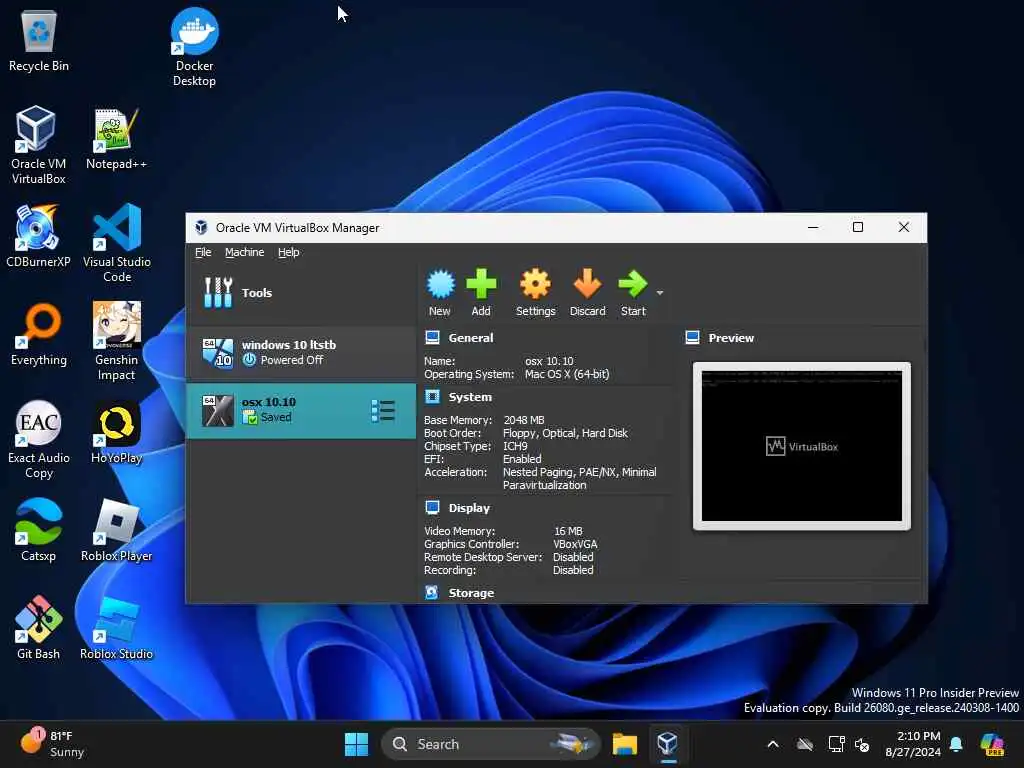Click the Display section header
Image resolution: width=1024 pixels, height=768 pixels.
pyautogui.click(x=469, y=508)
